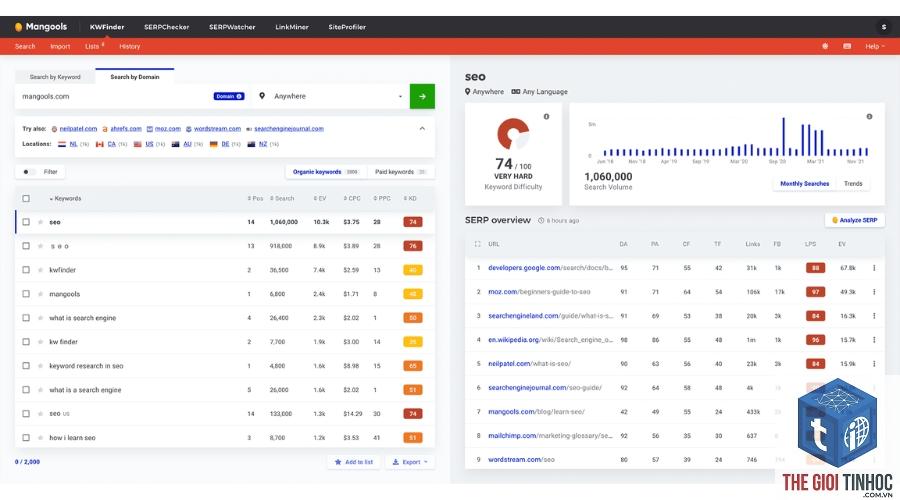This screenshot has height=500, width=900.
Task: Open the History menu item
Action: (x=130, y=46)
